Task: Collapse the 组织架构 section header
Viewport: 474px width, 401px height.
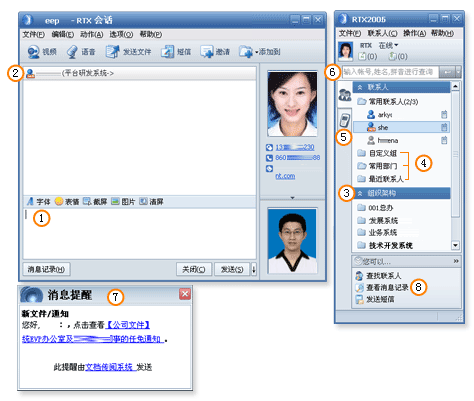Action: click(x=401, y=193)
